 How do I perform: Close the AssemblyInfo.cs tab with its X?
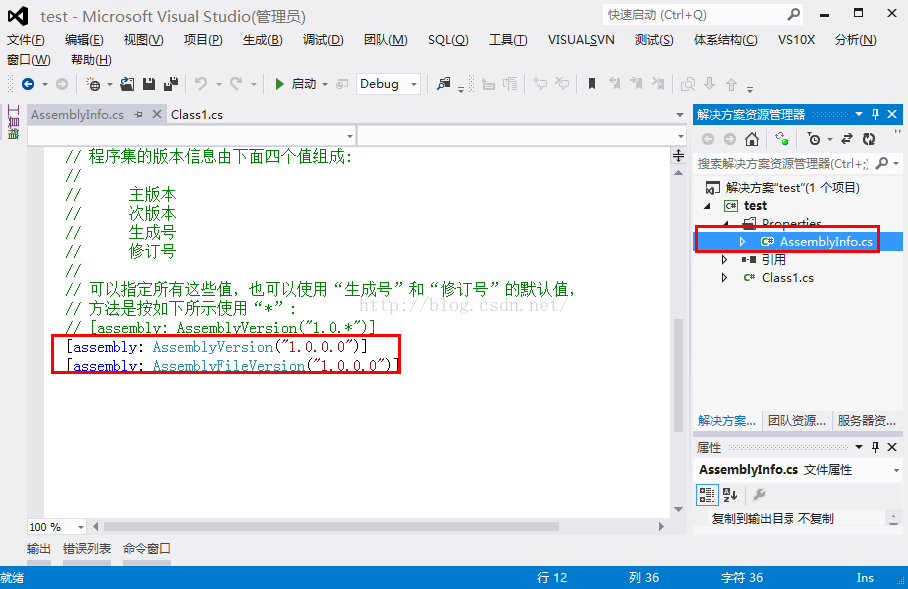point(156,114)
